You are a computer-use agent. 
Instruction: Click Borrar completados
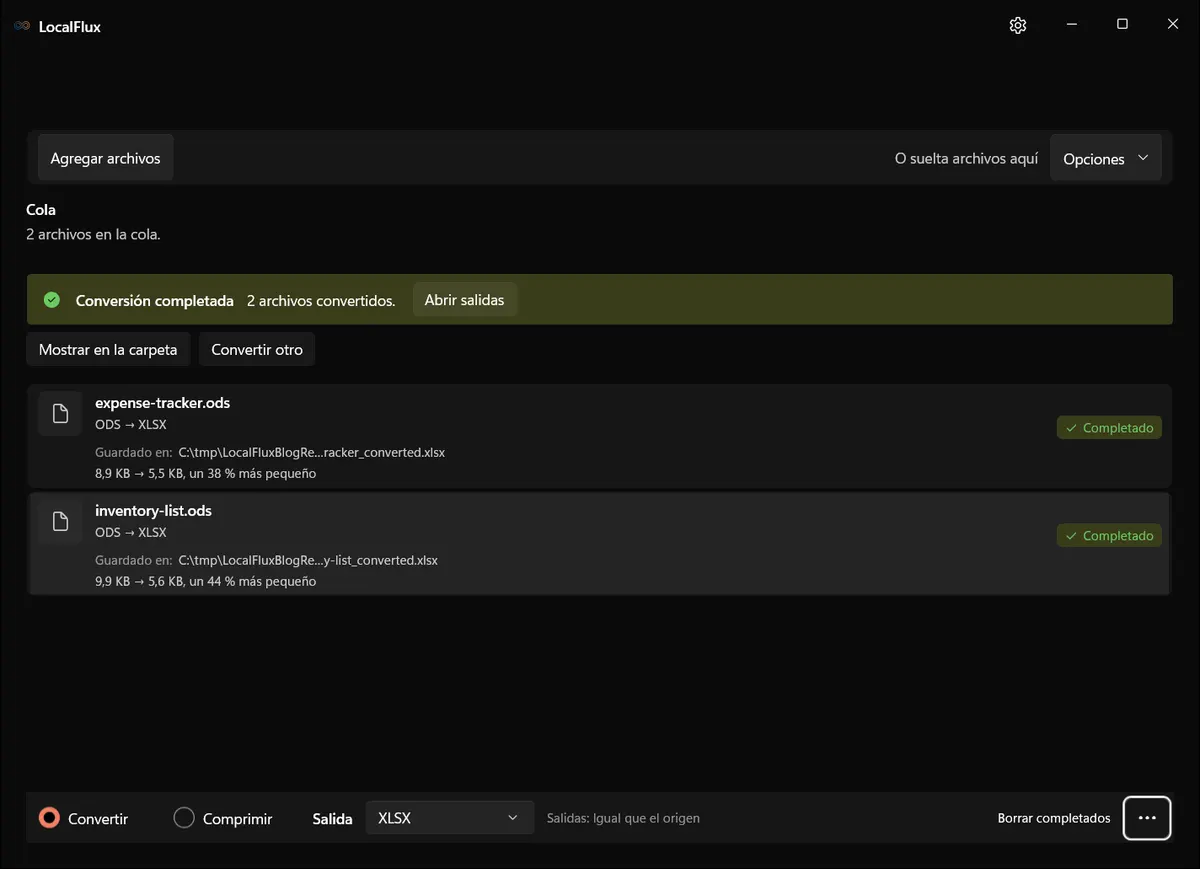tap(1054, 818)
